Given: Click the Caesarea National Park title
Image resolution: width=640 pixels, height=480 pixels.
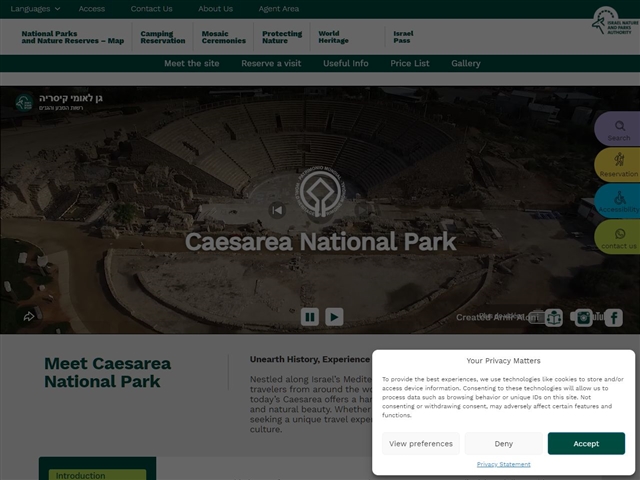Looking at the screenshot, I should [320, 241].
